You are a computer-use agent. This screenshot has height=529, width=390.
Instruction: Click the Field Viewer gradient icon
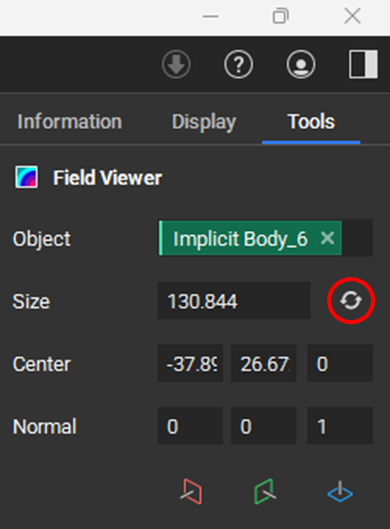[26, 177]
